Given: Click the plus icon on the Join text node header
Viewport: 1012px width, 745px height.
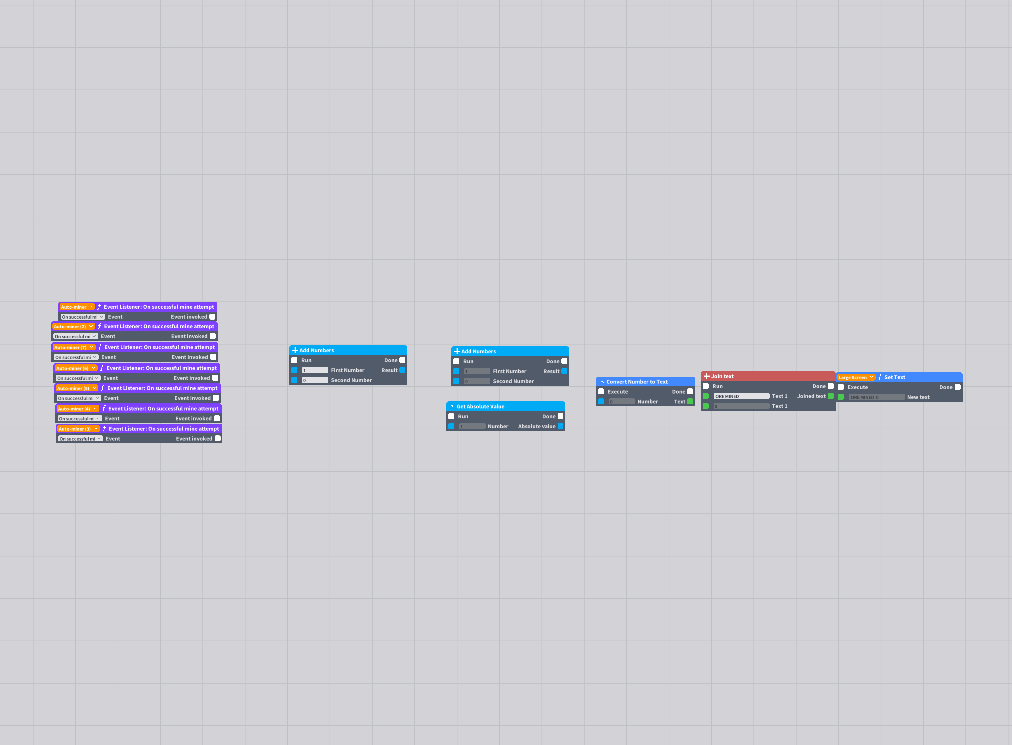Looking at the screenshot, I should pos(707,376).
